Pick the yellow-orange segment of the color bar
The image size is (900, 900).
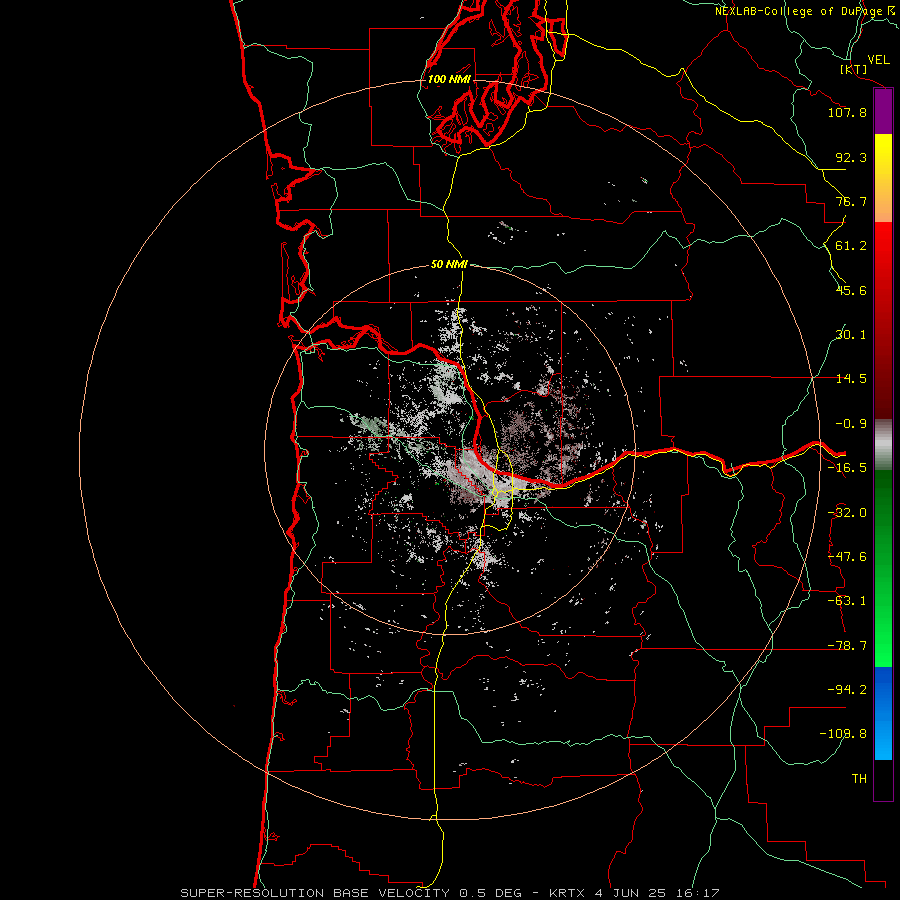pos(883,178)
